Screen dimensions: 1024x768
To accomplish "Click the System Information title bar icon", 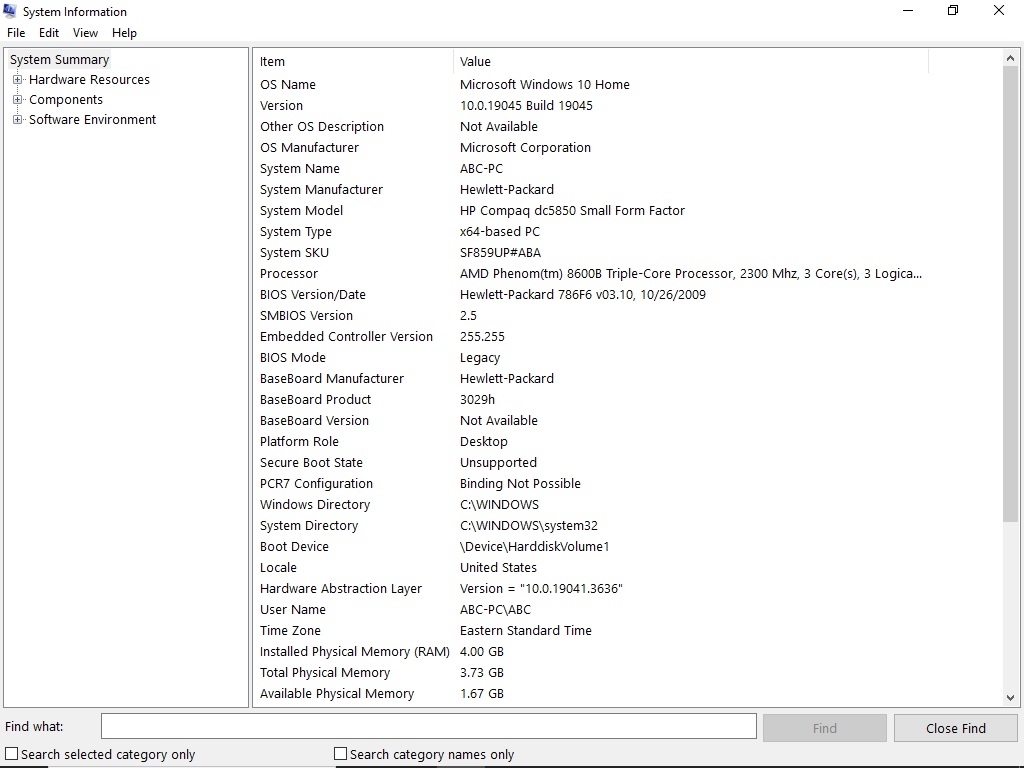I will pos(10,11).
